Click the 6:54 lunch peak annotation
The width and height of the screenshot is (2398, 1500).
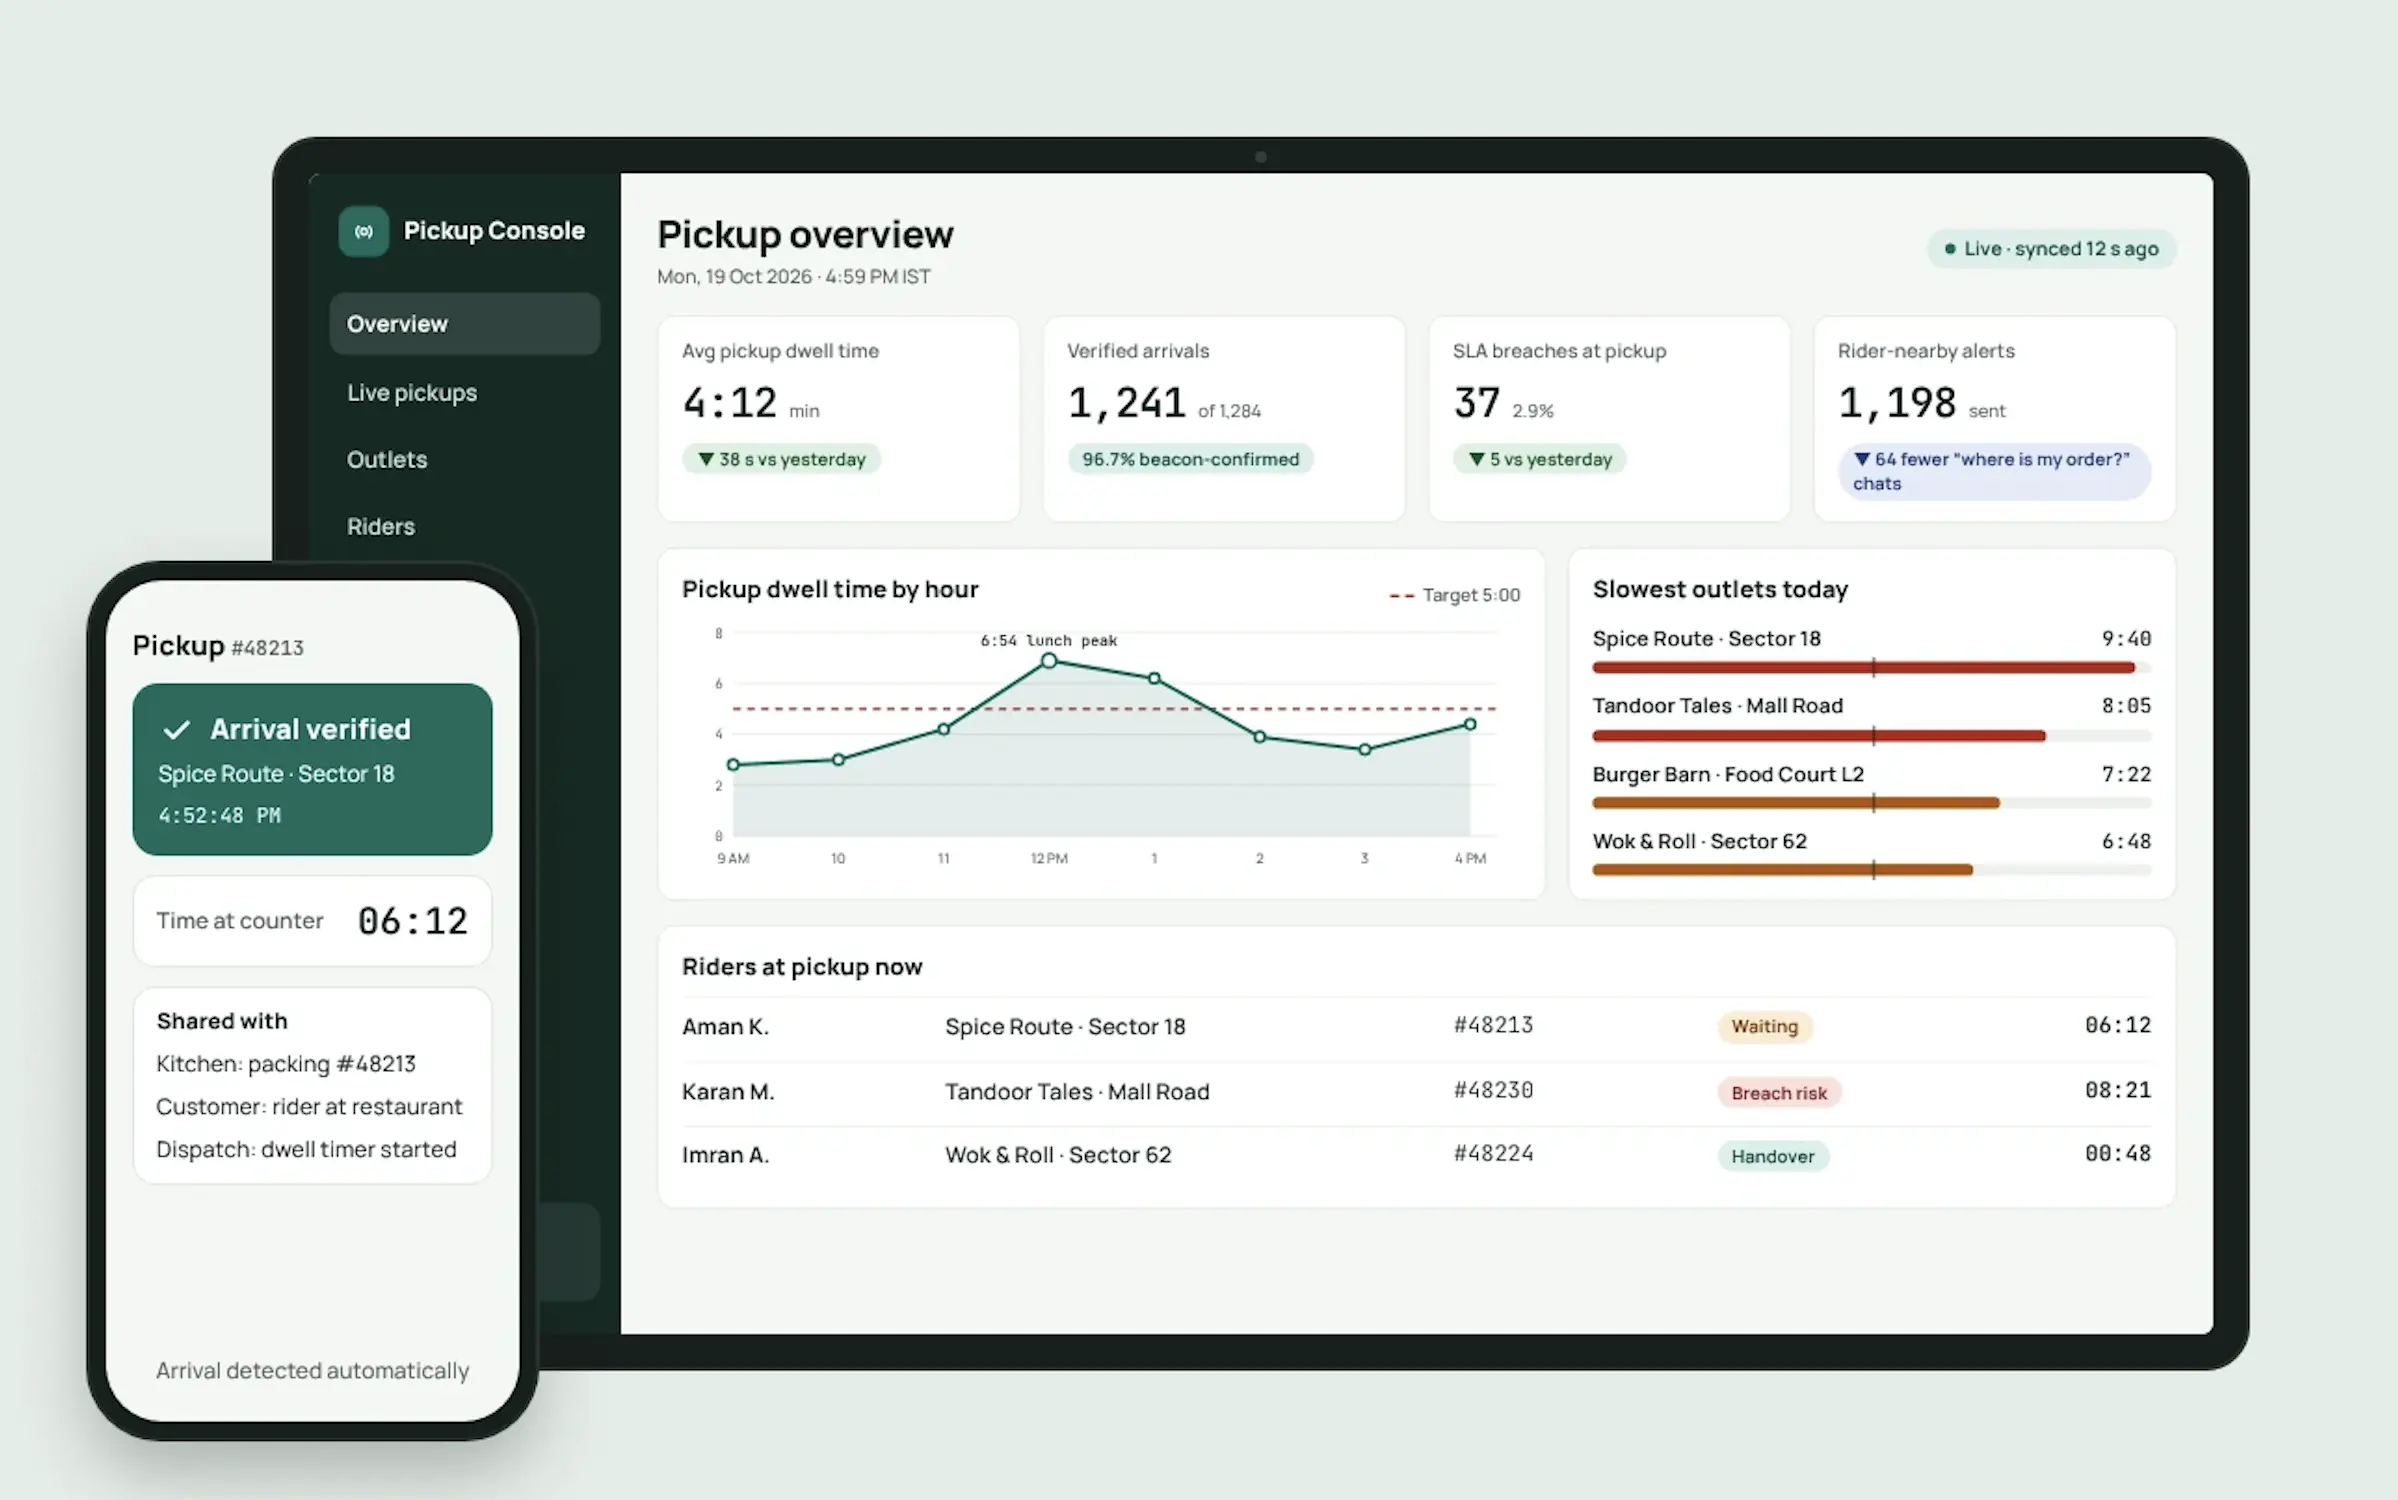click(x=1048, y=640)
